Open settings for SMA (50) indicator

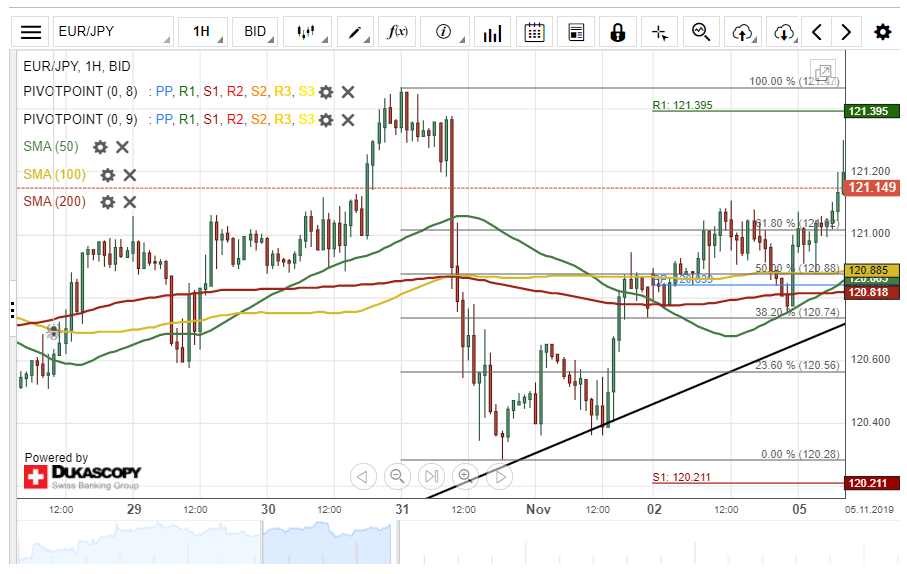click(x=100, y=147)
